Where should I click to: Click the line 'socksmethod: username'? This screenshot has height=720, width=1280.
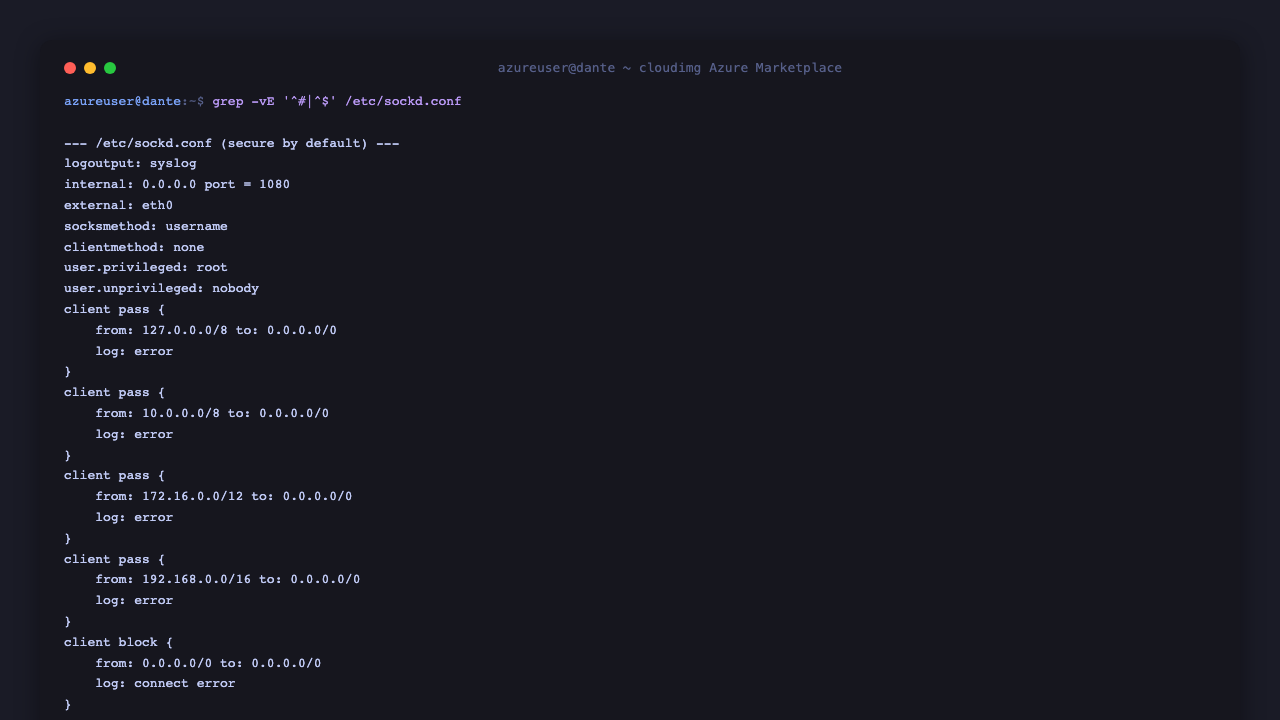[x=146, y=226]
